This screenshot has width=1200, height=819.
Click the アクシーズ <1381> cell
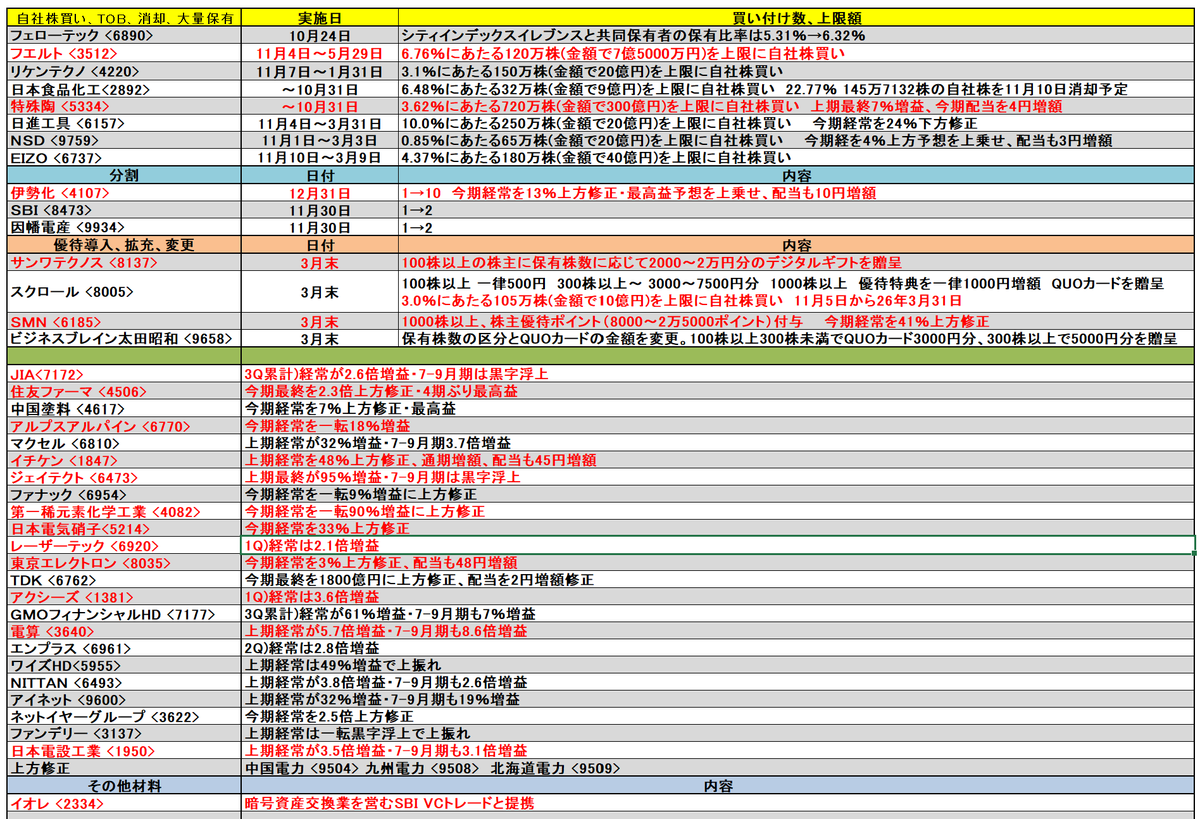click(x=124, y=597)
